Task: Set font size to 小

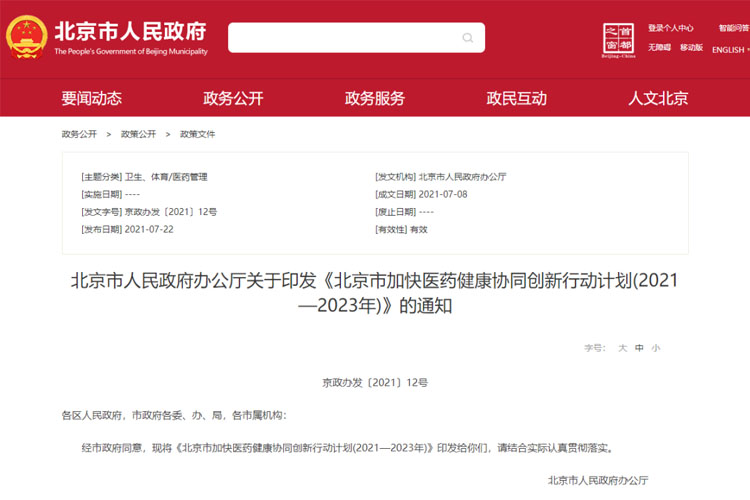Action: click(x=656, y=348)
